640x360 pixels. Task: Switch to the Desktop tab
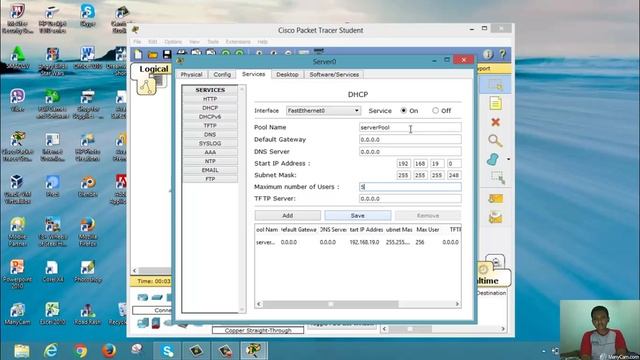point(287,75)
